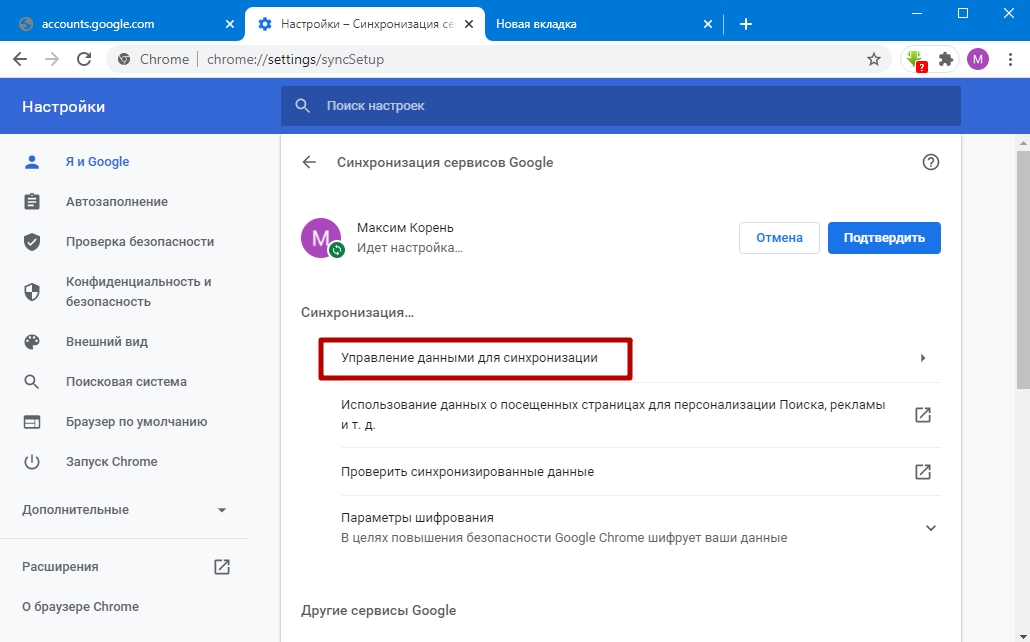The width and height of the screenshot is (1030, 642).
Task: Expand the Параметры шифрования section
Action: tap(930, 528)
